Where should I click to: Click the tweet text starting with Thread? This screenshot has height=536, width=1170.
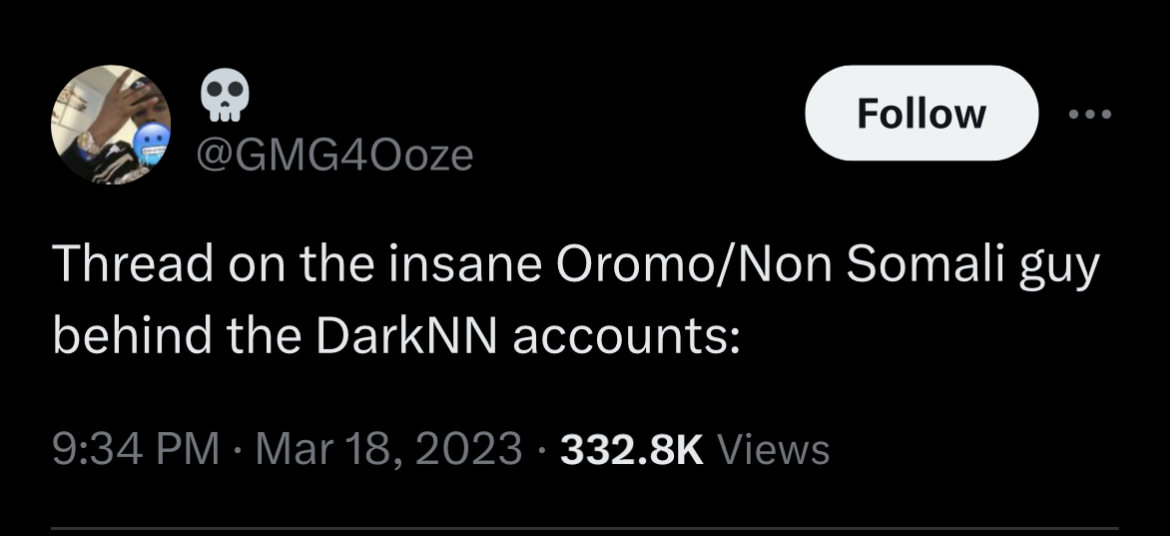tap(576, 301)
